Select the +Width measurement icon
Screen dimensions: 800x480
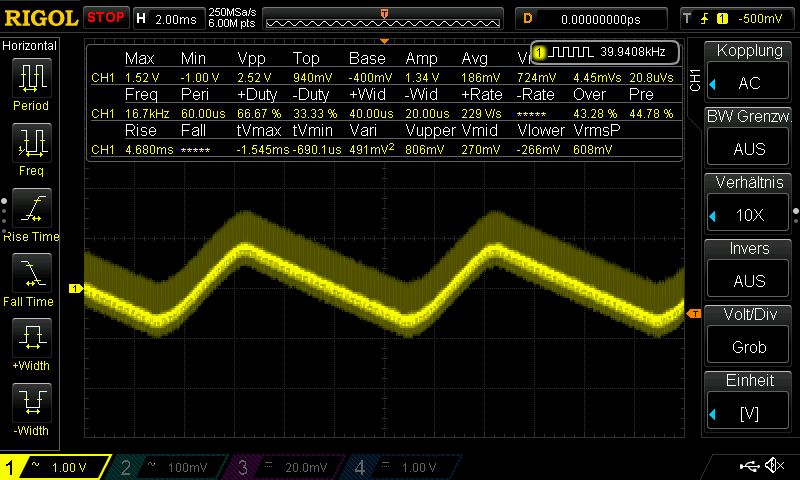tap(31, 338)
